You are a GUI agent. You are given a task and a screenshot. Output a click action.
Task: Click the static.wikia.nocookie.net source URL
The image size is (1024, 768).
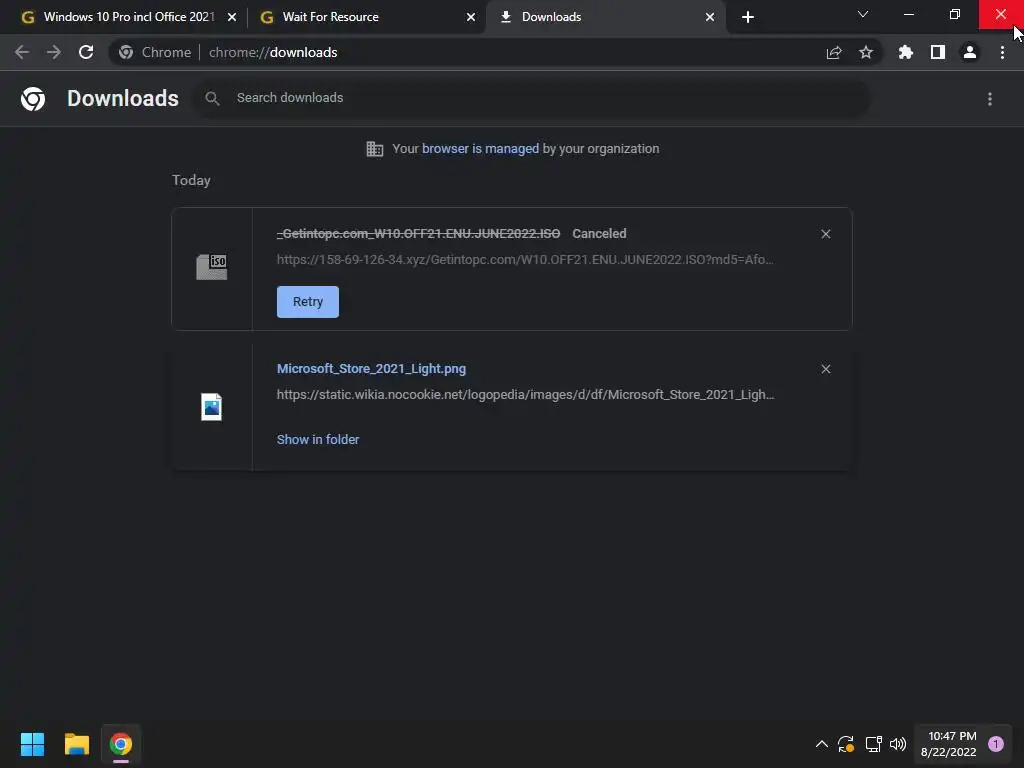pos(525,394)
